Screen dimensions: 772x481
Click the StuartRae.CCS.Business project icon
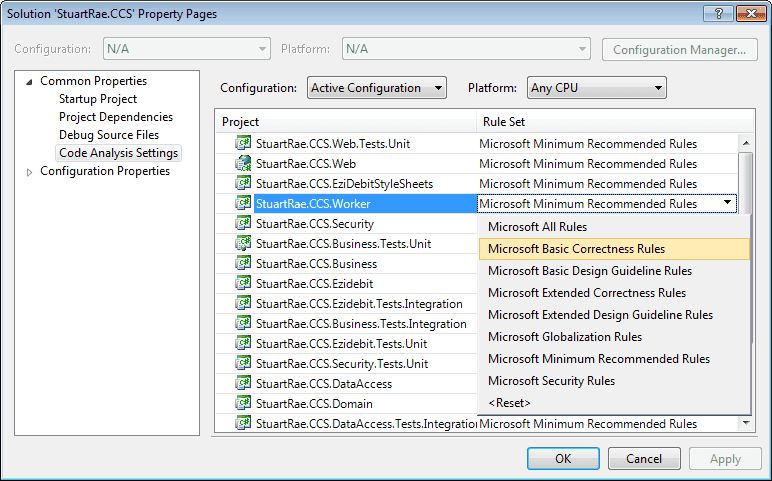pyautogui.click(x=242, y=264)
